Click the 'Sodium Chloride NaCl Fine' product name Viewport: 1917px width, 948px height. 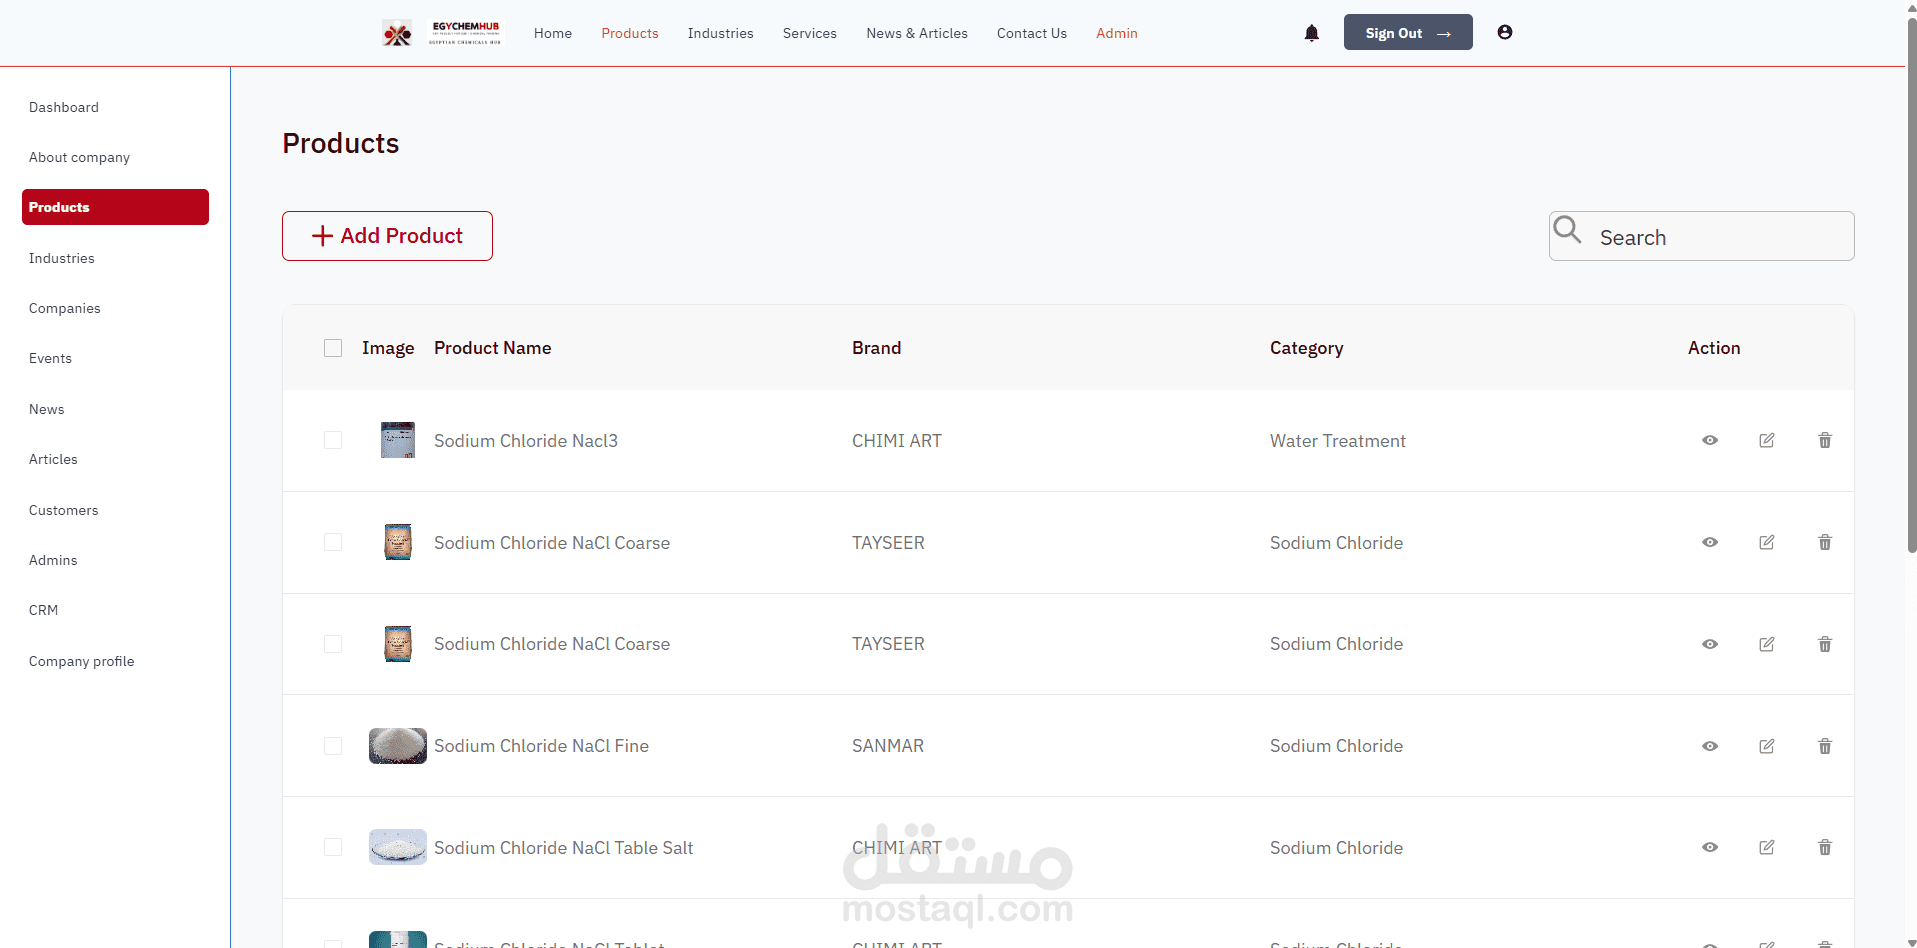click(x=541, y=746)
